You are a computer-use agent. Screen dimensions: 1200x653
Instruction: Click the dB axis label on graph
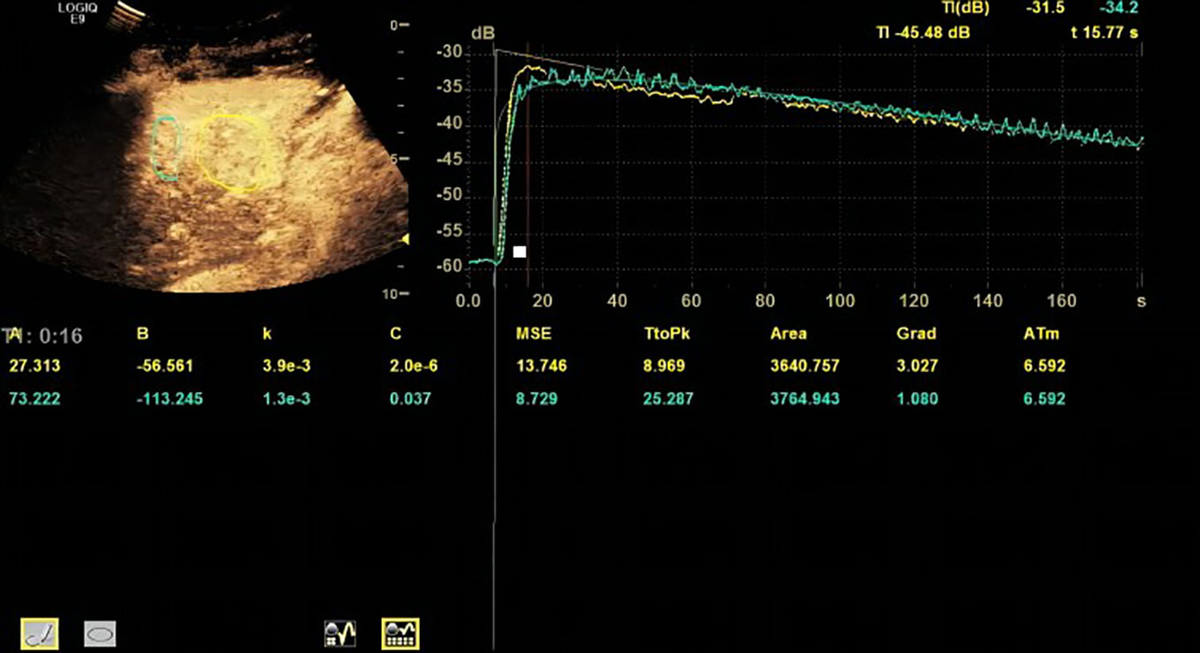pos(483,32)
